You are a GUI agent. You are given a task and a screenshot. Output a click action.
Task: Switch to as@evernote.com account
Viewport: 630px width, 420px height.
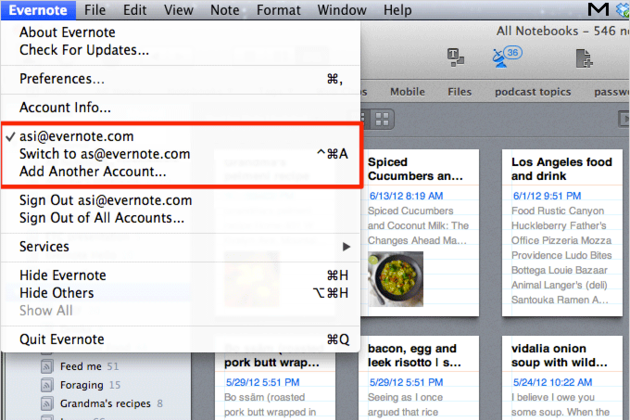pyautogui.click(x=105, y=154)
